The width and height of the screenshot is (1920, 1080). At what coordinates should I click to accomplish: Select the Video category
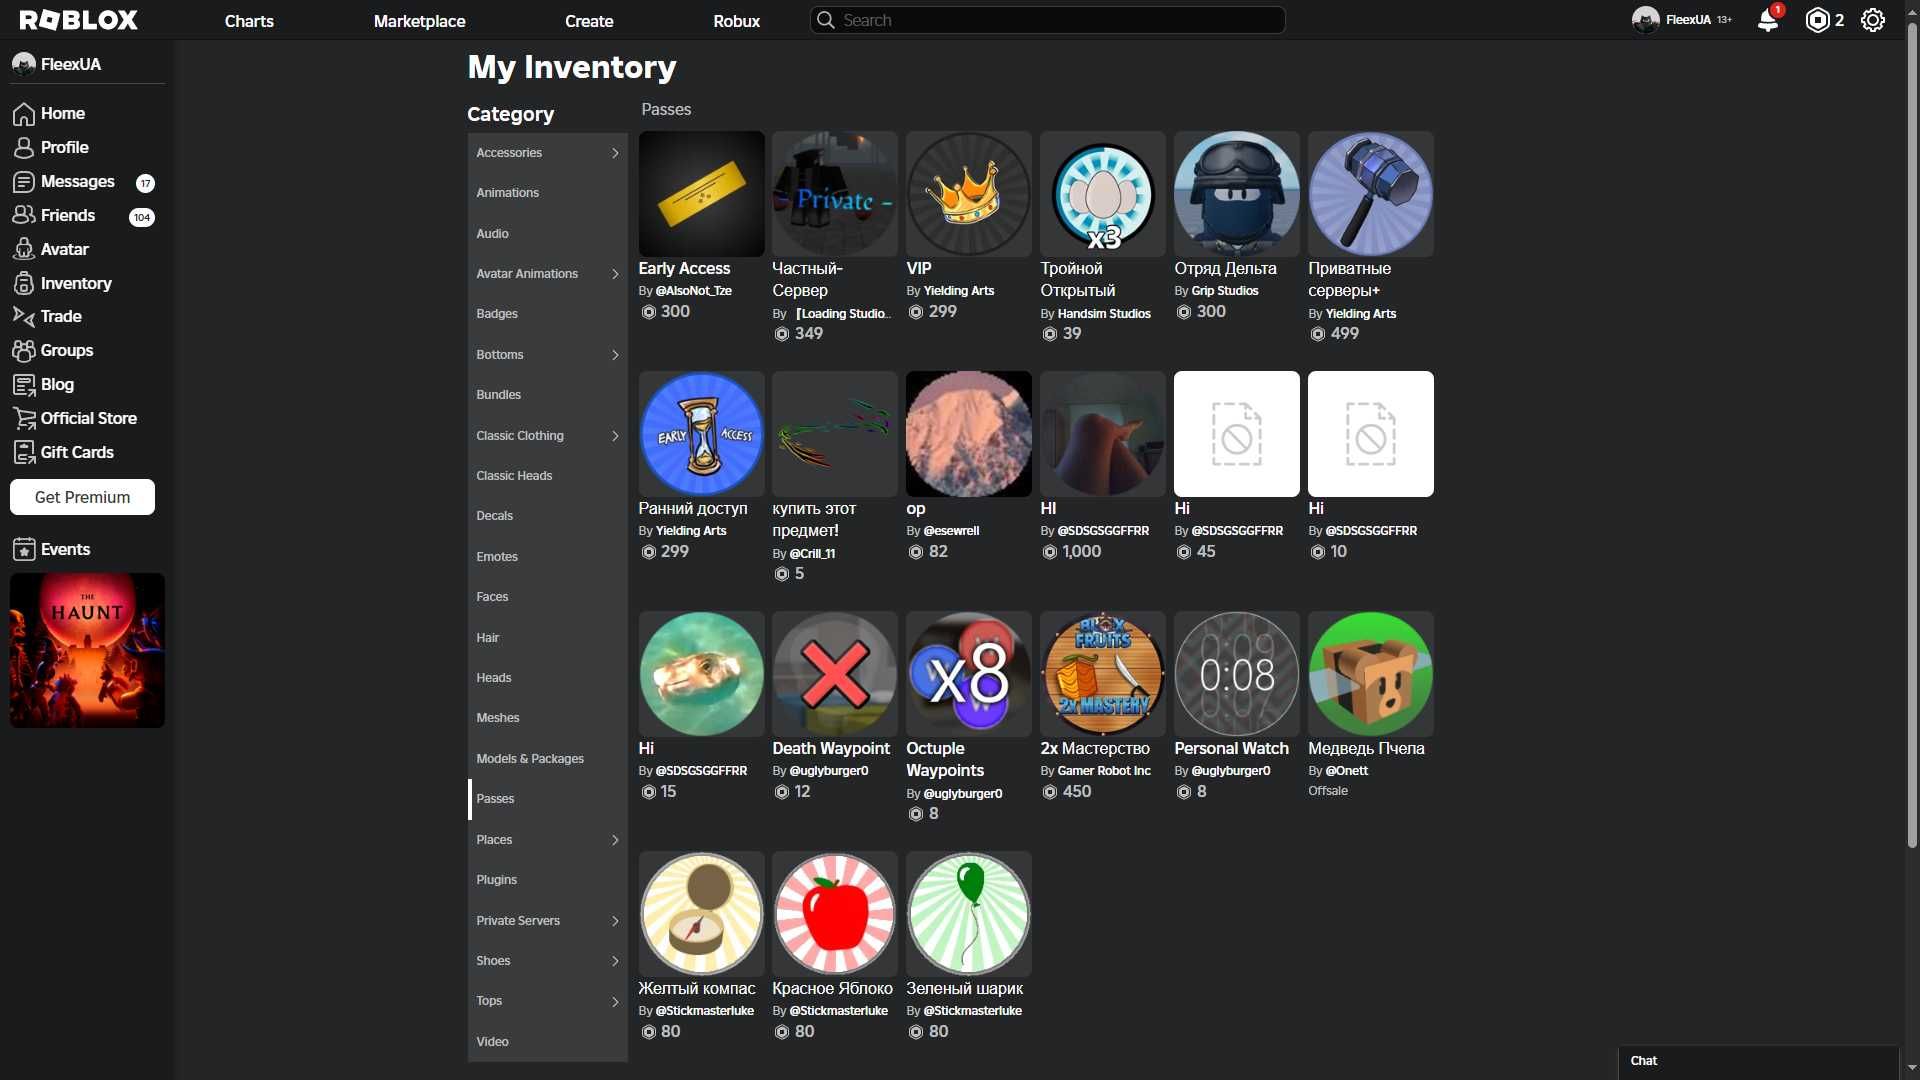click(x=548, y=1042)
